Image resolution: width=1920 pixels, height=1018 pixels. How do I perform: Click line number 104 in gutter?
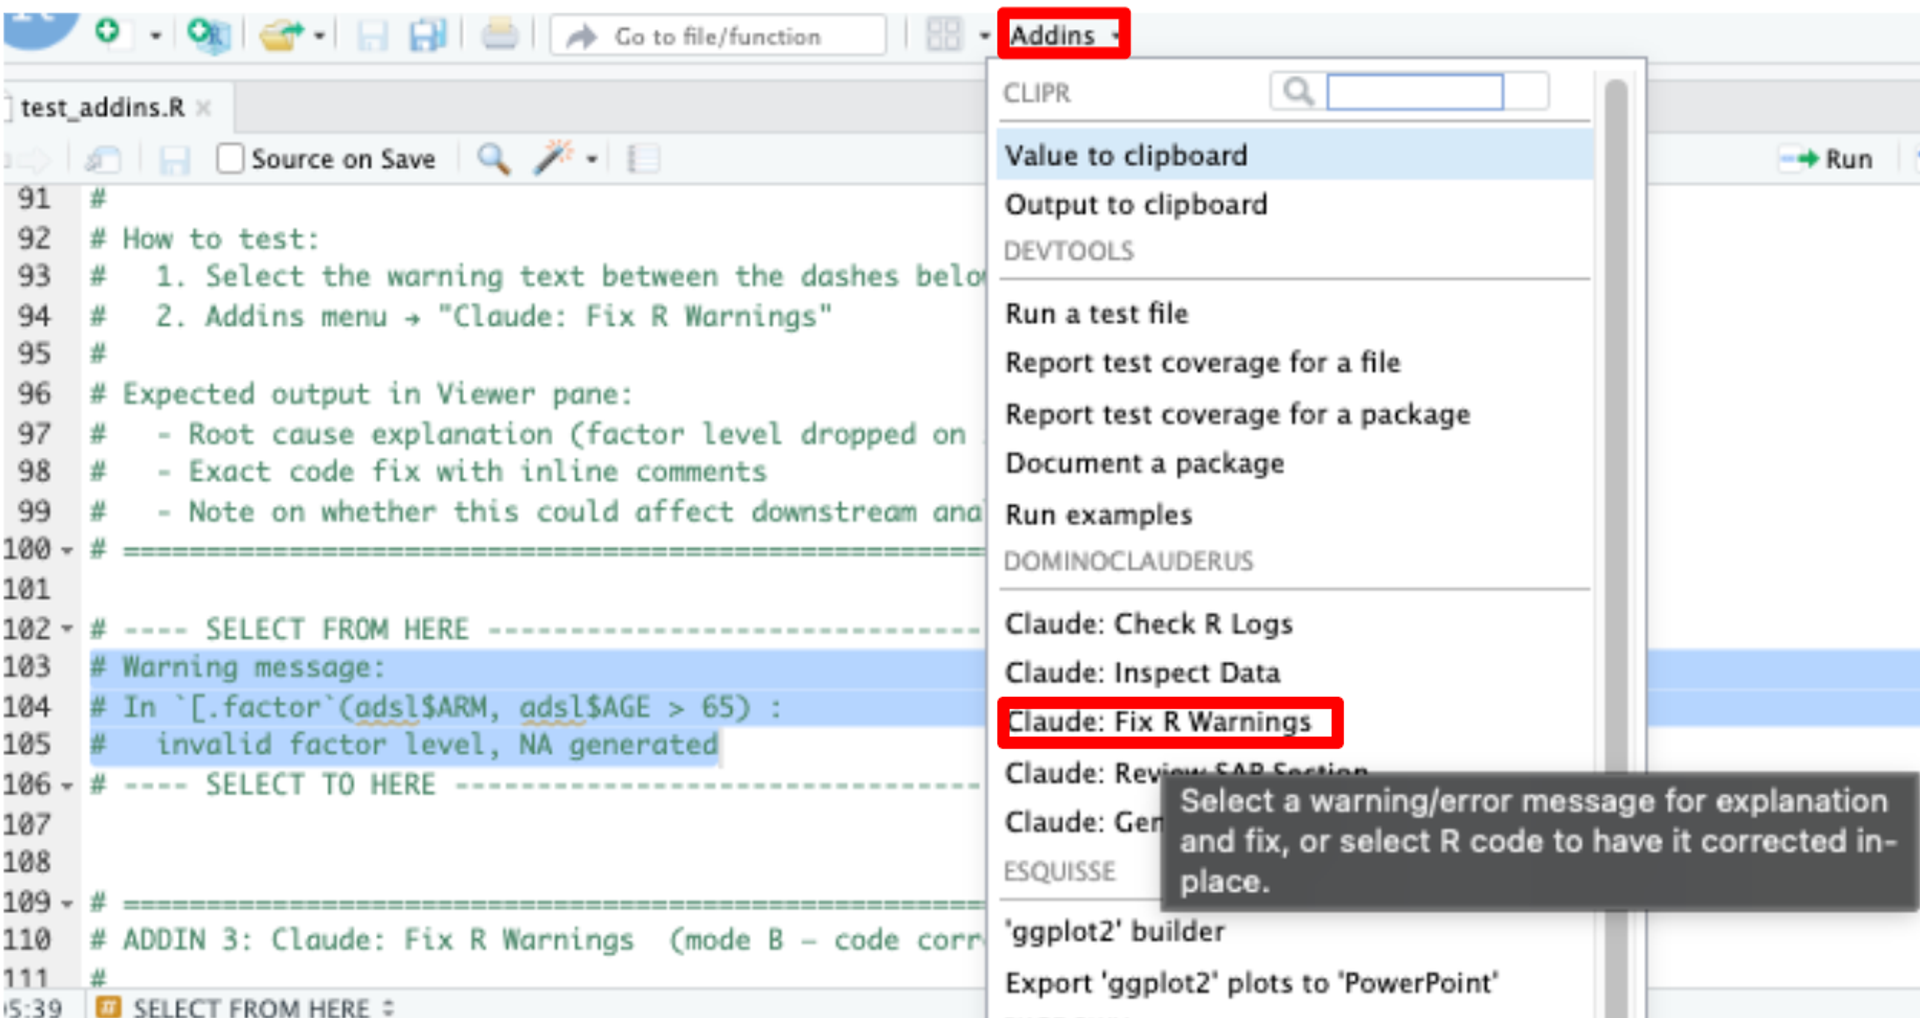[27, 707]
